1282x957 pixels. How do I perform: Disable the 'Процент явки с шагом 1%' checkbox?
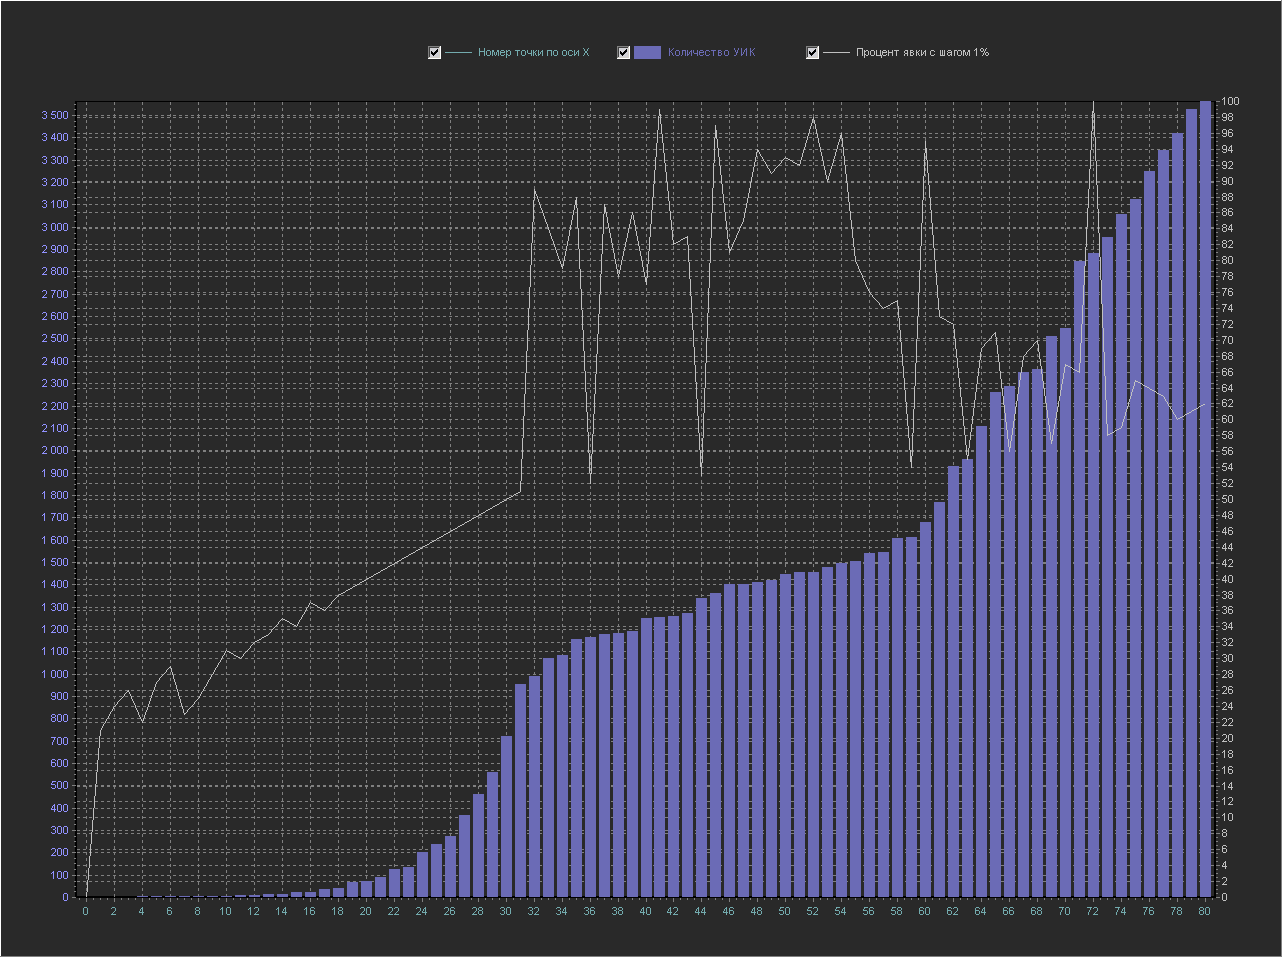click(812, 53)
